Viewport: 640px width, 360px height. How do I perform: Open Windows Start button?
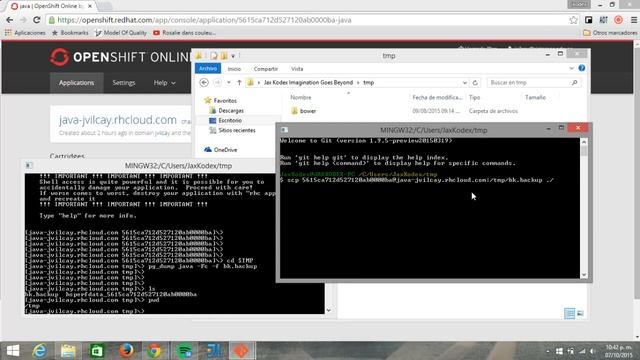[13, 351]
